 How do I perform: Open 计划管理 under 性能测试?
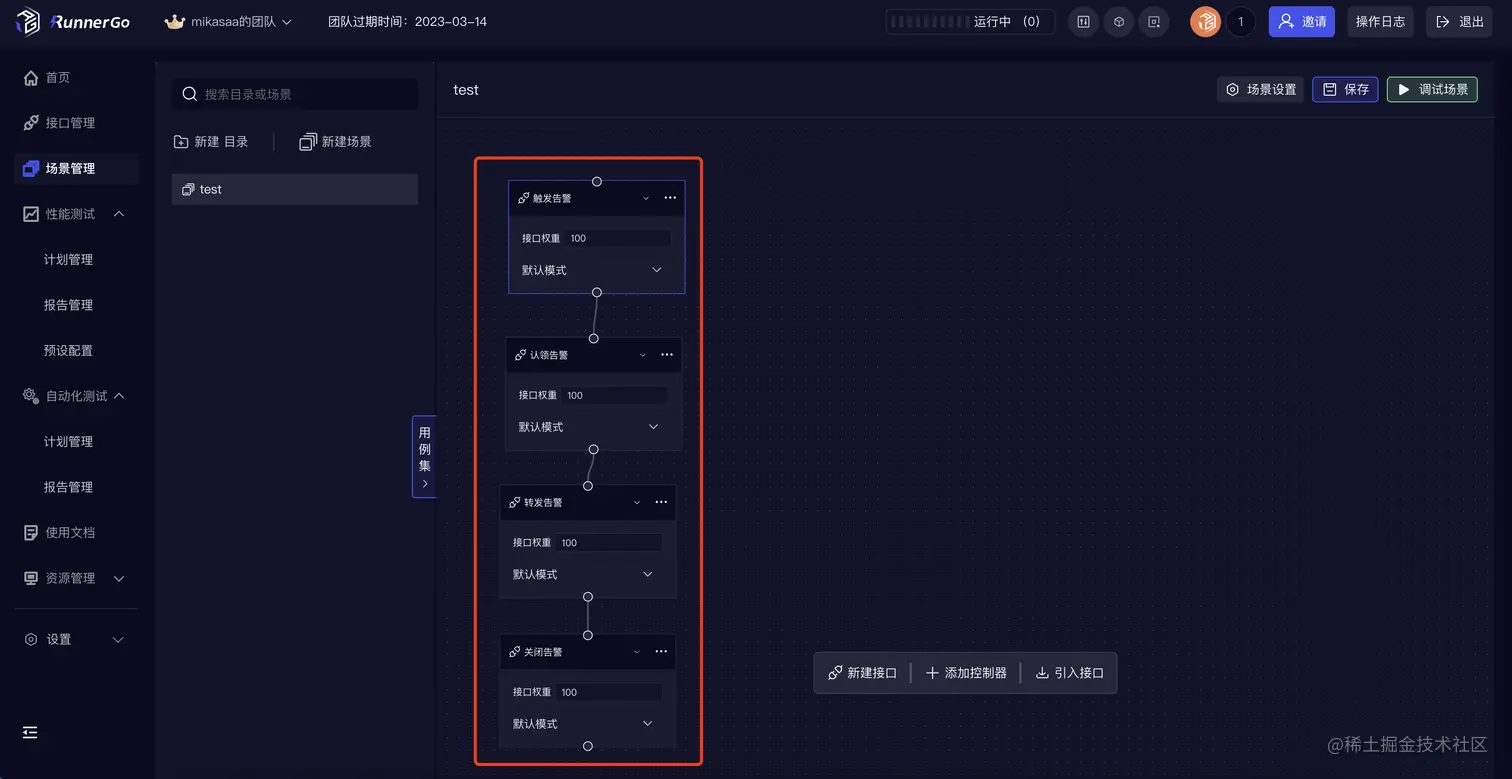[68, 259]
